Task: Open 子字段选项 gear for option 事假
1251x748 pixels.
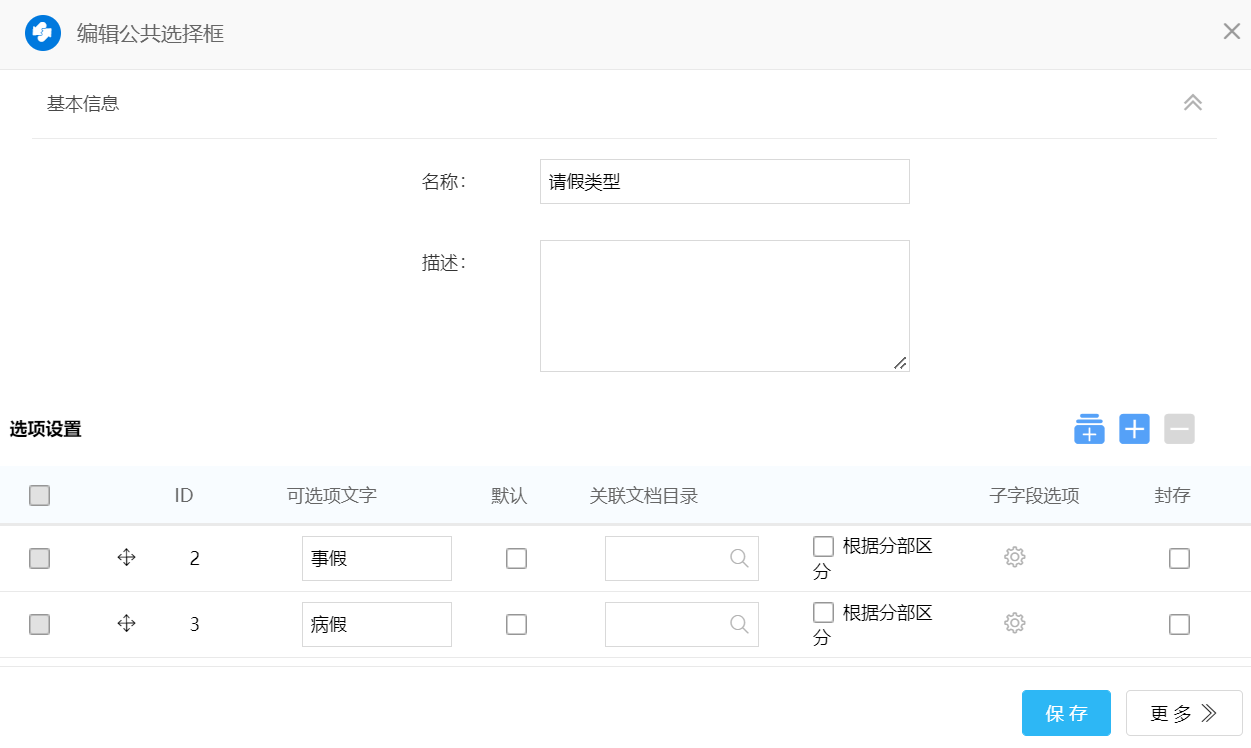Action: coord(1014,557)
